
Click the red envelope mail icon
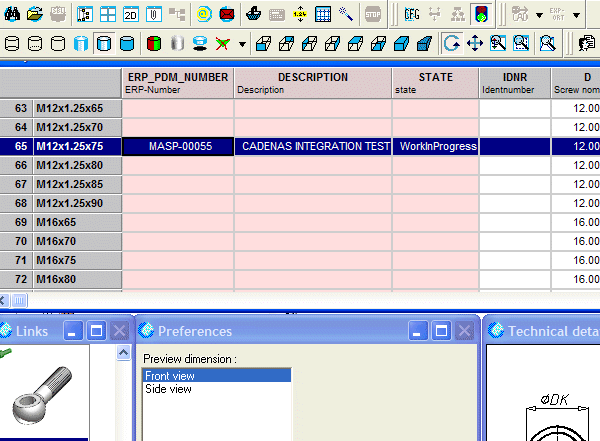pyautogui.click(x=227, y=15)
